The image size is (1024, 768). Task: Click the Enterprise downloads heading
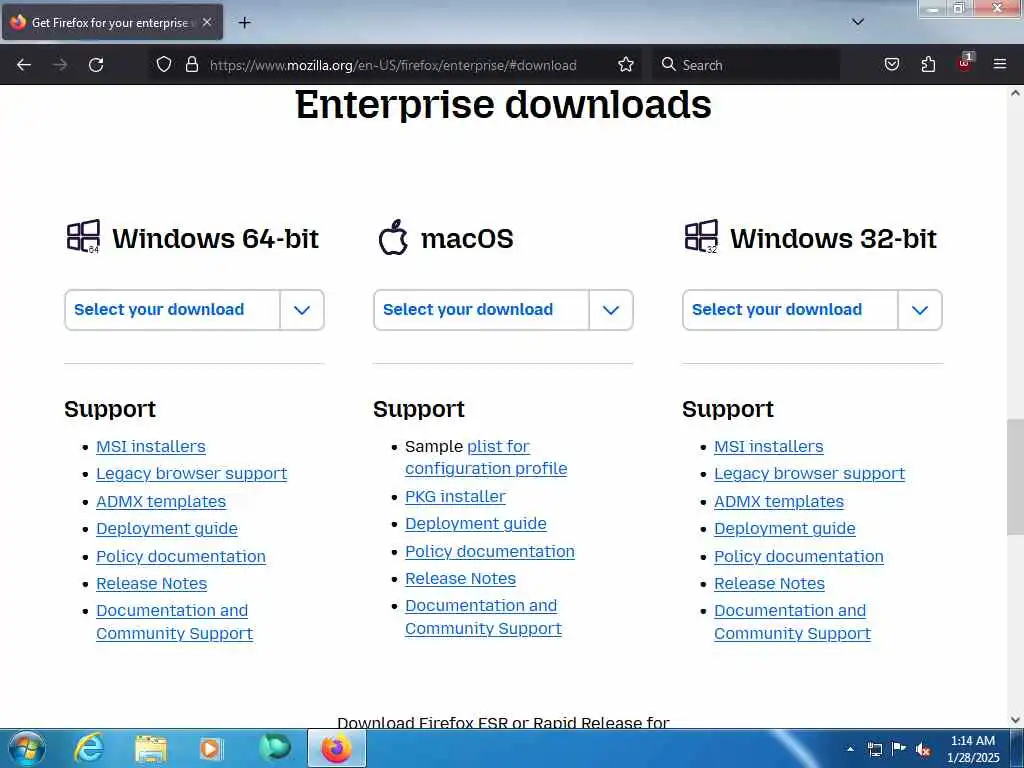504,104
